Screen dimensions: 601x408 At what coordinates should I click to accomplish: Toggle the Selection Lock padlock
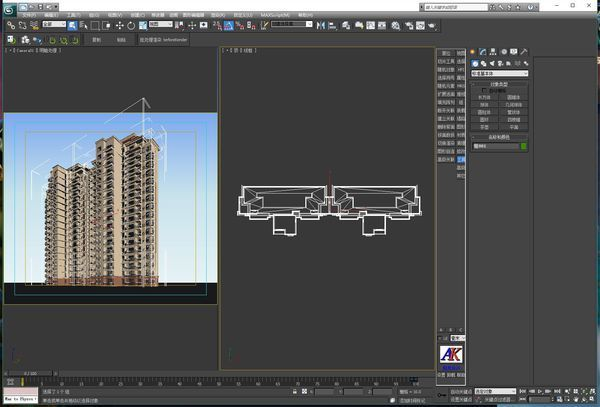point(295,392)
